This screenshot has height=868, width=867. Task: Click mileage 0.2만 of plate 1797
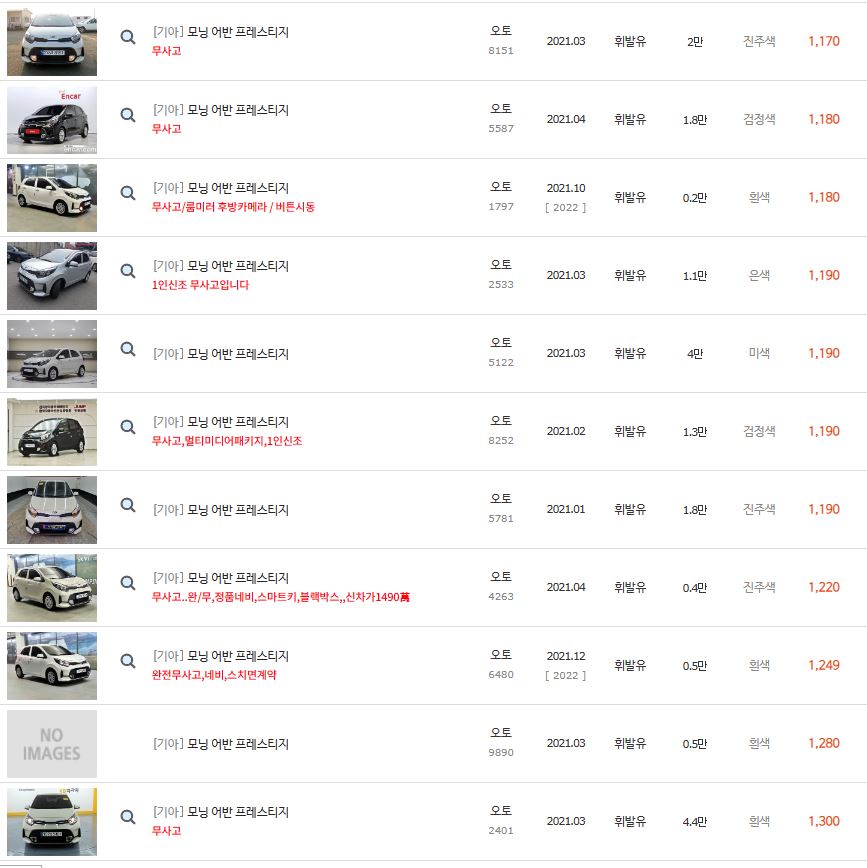[x=695, y=198]
